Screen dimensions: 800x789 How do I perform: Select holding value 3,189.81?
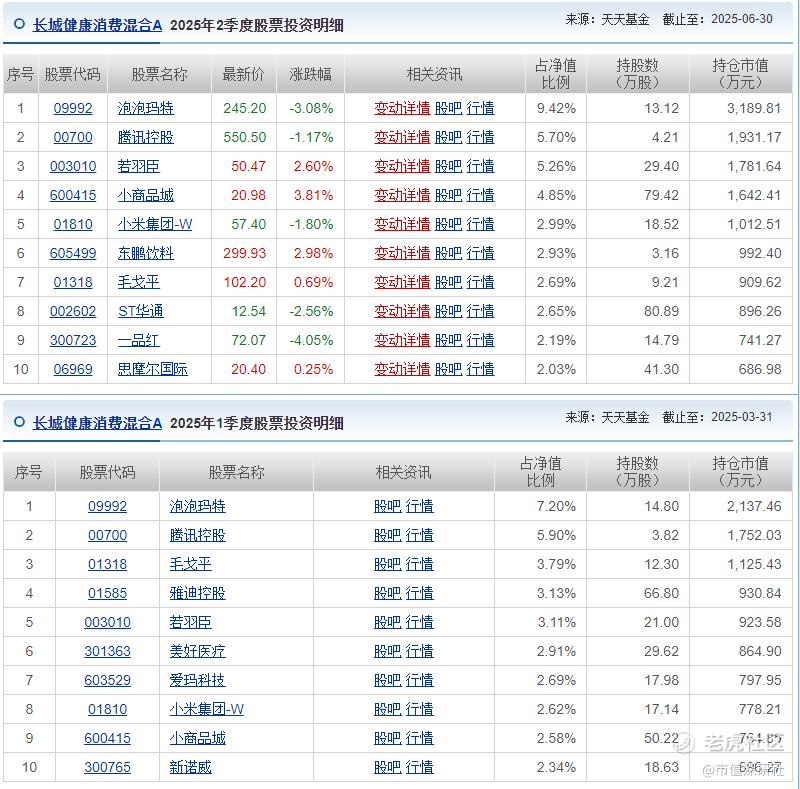pos(754,108)
